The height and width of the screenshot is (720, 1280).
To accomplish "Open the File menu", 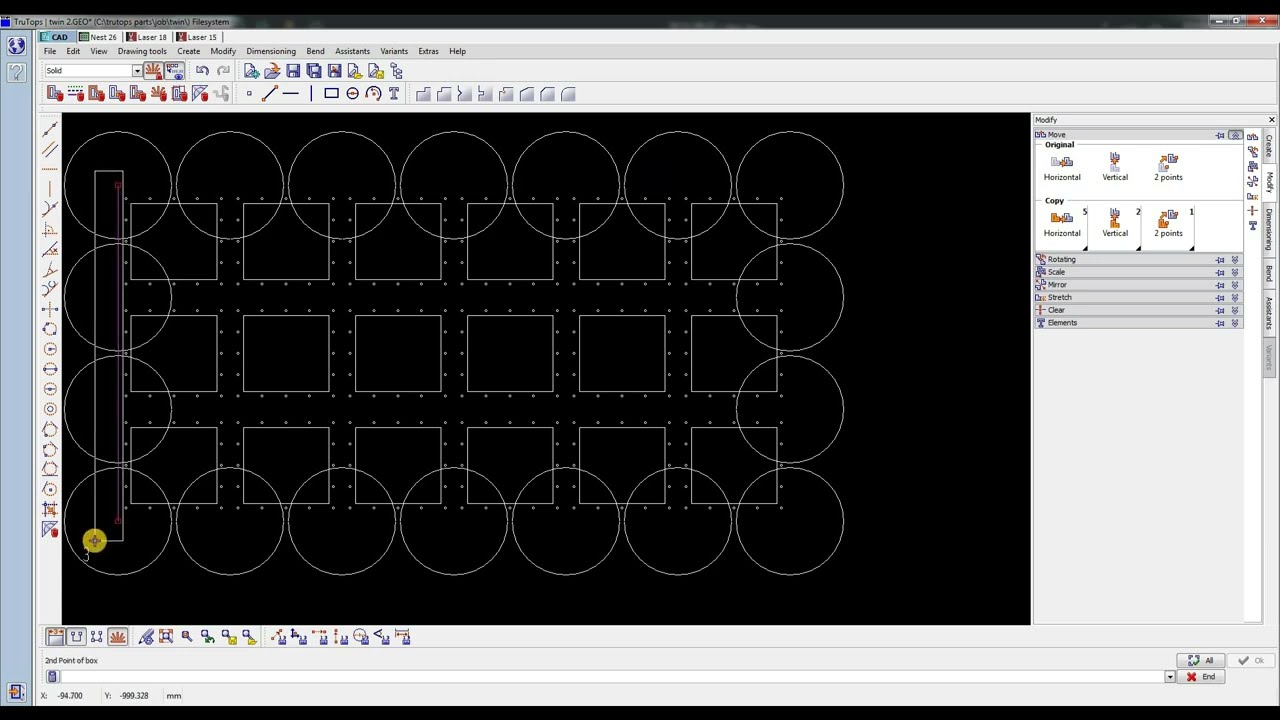I will (x=49, y=51).
